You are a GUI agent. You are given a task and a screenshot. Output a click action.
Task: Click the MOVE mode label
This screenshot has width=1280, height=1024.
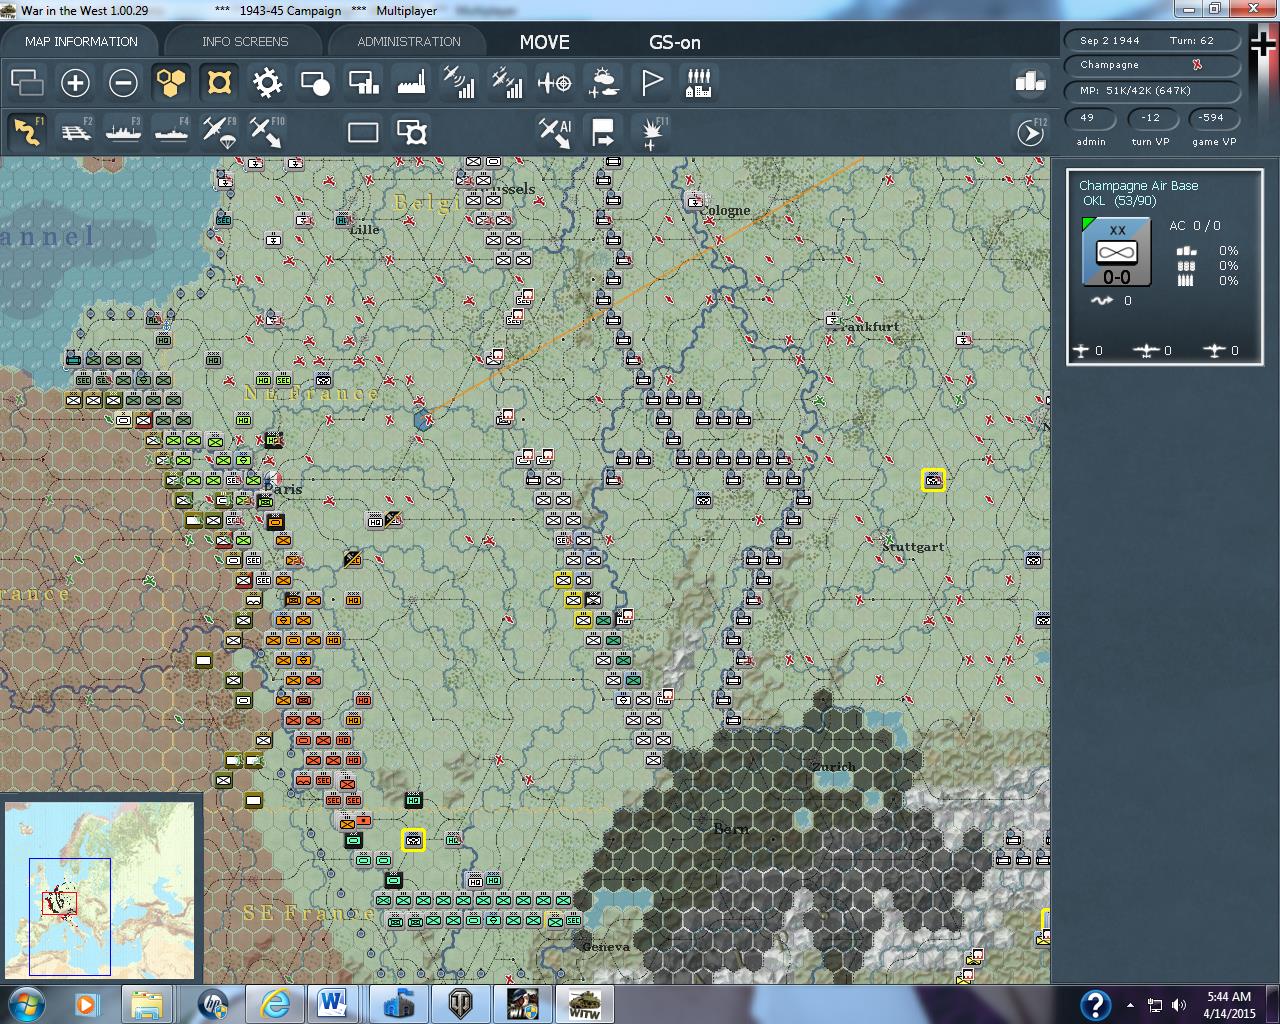click(545, 42)
